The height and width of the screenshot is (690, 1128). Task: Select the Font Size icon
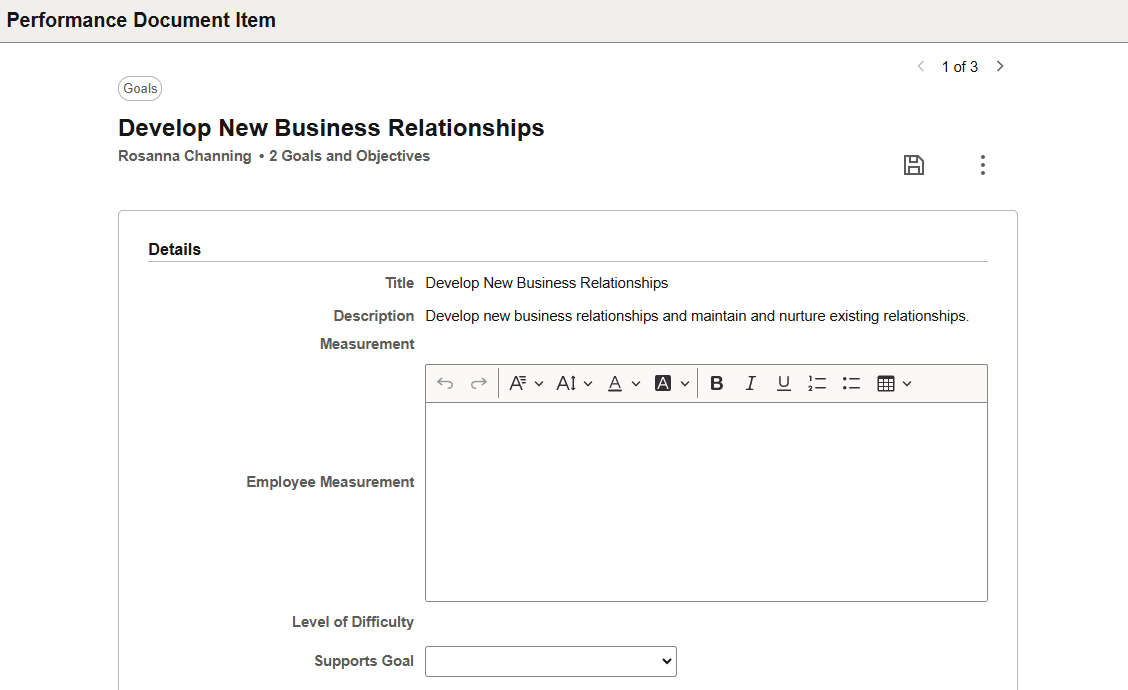click(519, 383)
